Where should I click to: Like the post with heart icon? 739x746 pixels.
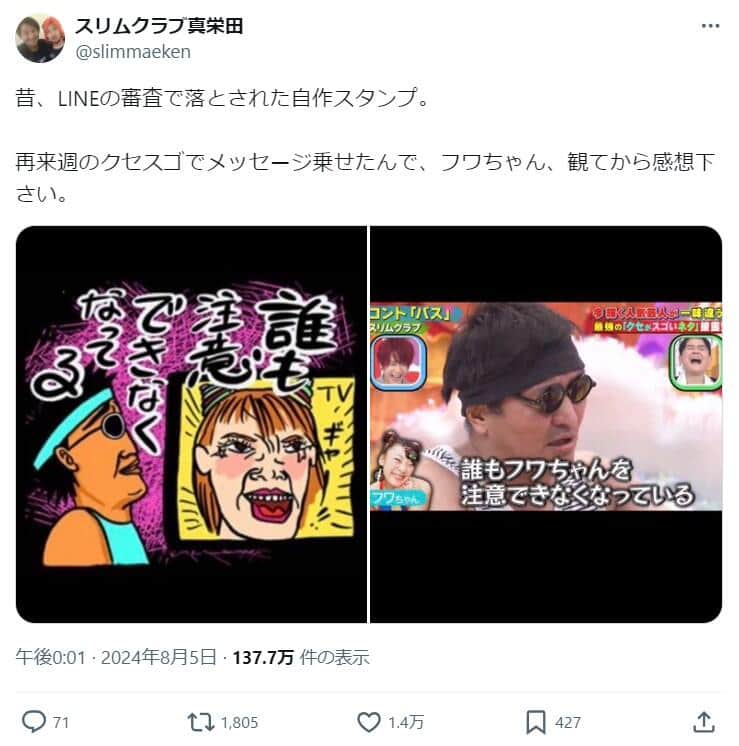click(x=369, y=722)
